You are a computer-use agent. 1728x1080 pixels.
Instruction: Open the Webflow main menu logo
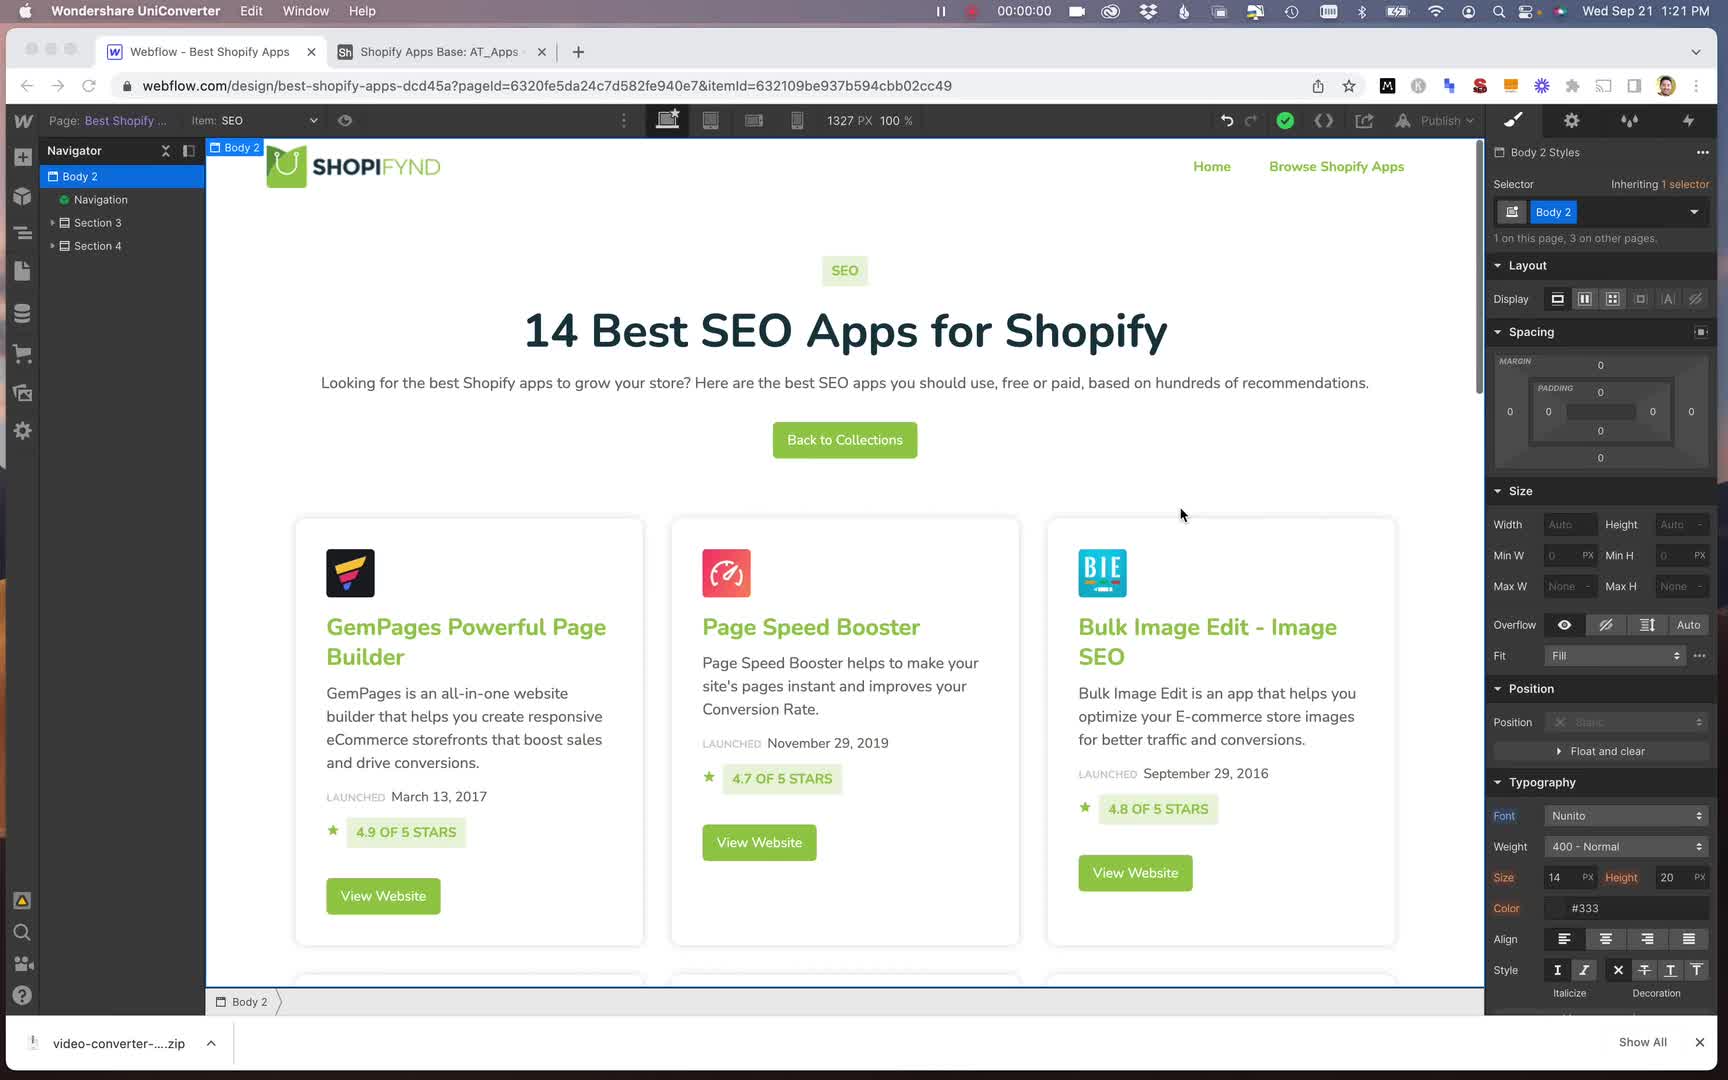[x=23, y=120]
